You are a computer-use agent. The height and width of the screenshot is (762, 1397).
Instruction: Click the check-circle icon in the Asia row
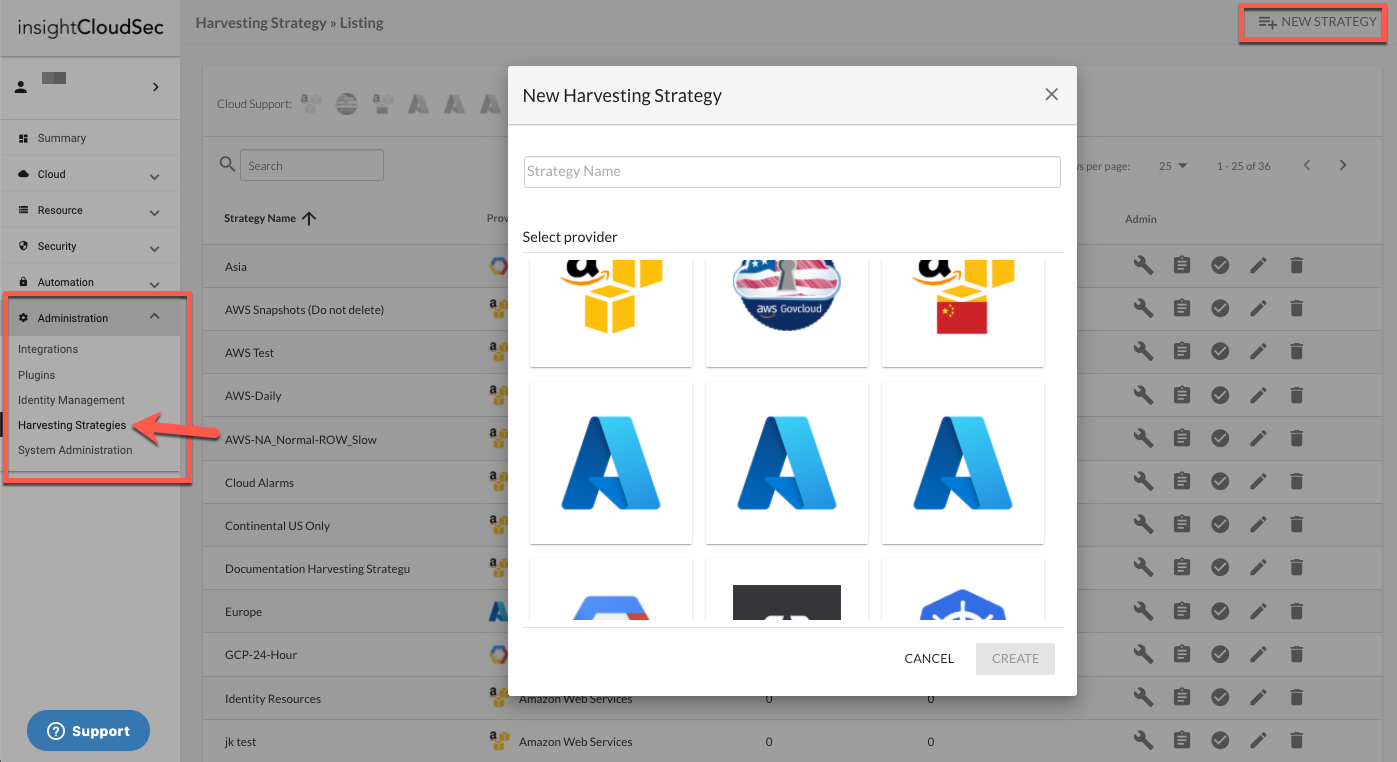coord(1219,265)
